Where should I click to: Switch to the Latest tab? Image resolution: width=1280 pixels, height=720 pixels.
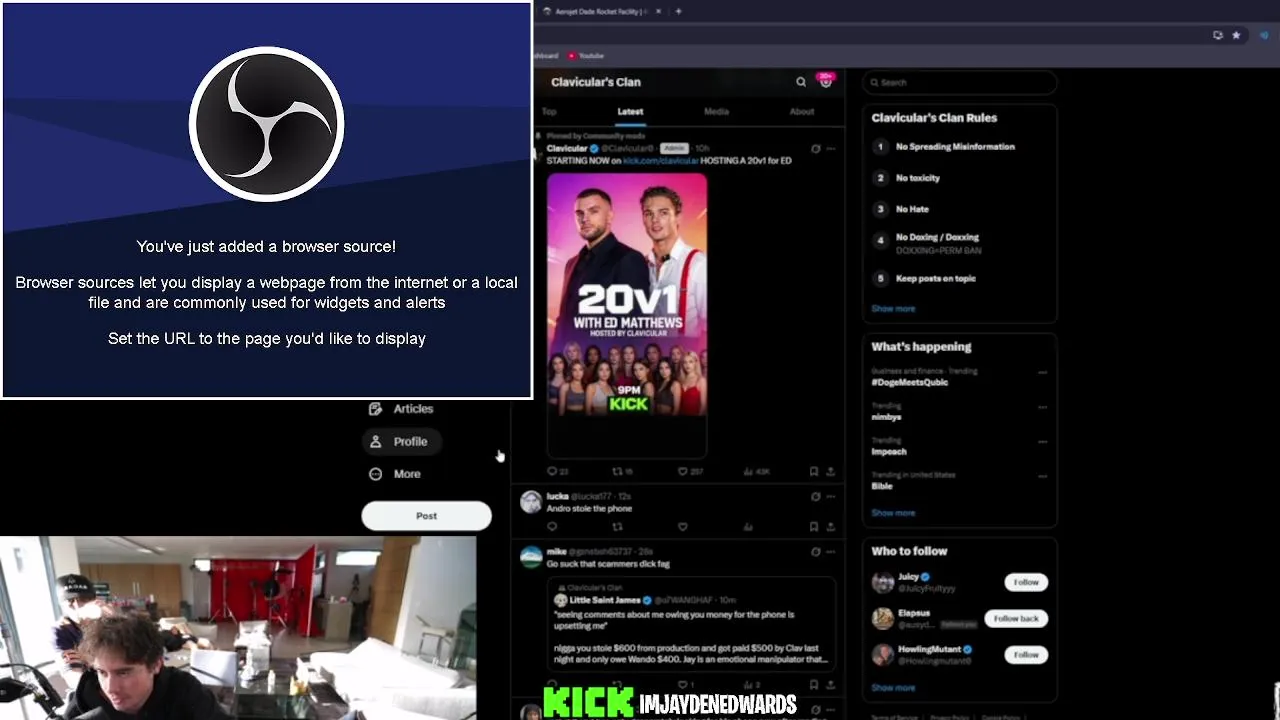click(x=630, y=112)
